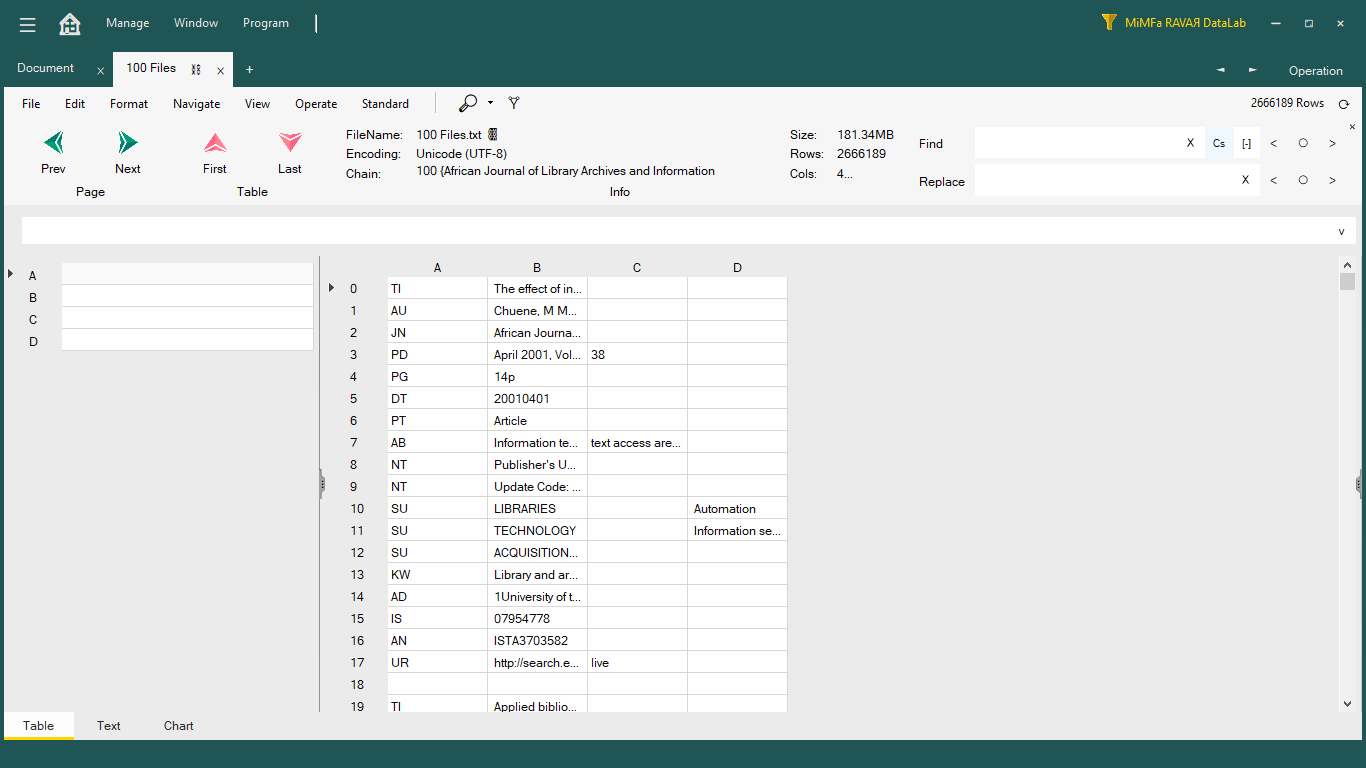Click the Operation button
The image size is (1366, 768).
1315,70
